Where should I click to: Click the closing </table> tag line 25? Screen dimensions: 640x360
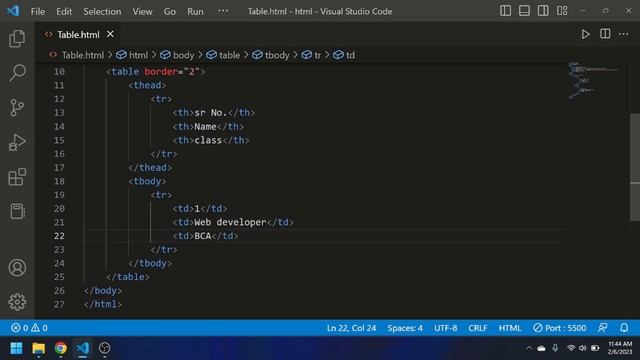[128, 277]
